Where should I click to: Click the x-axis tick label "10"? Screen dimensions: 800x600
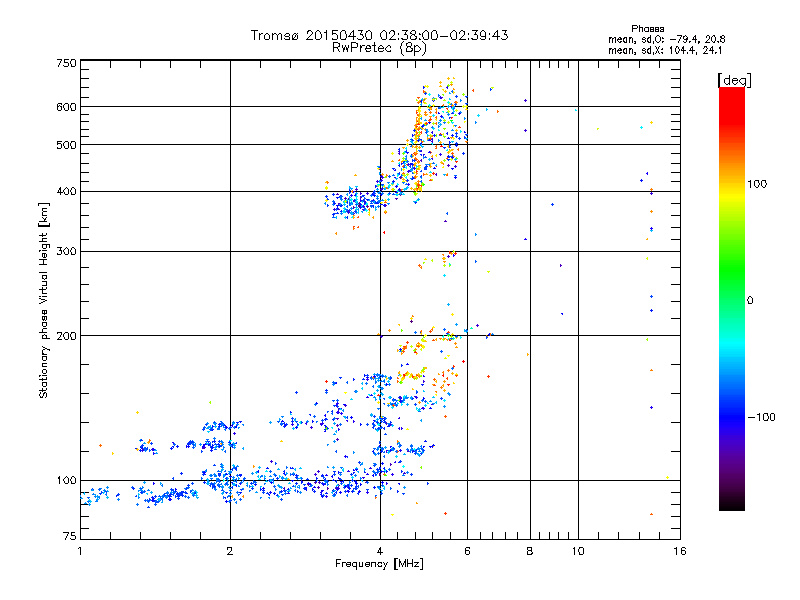click(578, 551)
